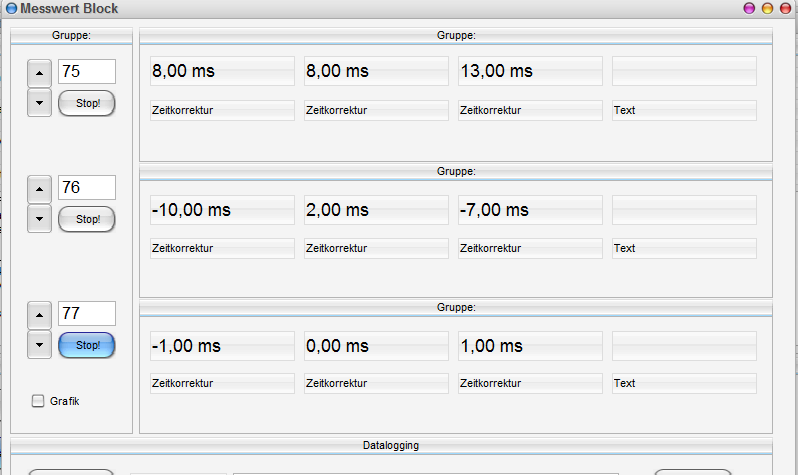Decrease the group 76 number with down arrow
The height and width of the screenshot is (475, 798).
(x=39, y=218)
